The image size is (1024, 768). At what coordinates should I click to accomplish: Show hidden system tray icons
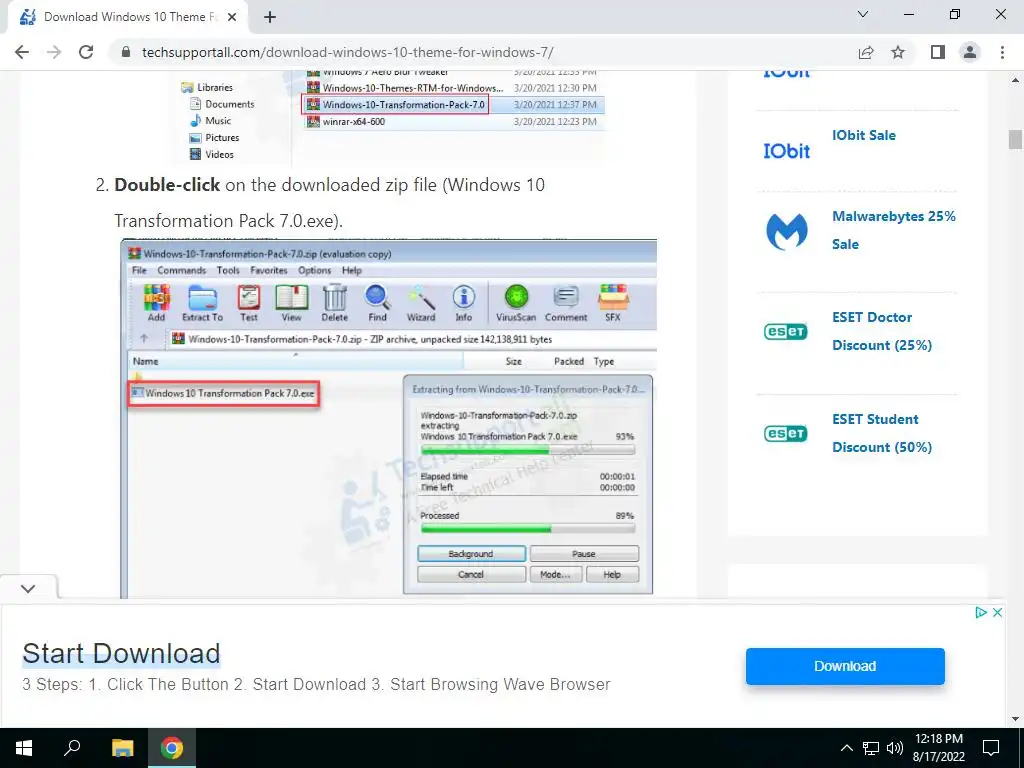(846, 748)
